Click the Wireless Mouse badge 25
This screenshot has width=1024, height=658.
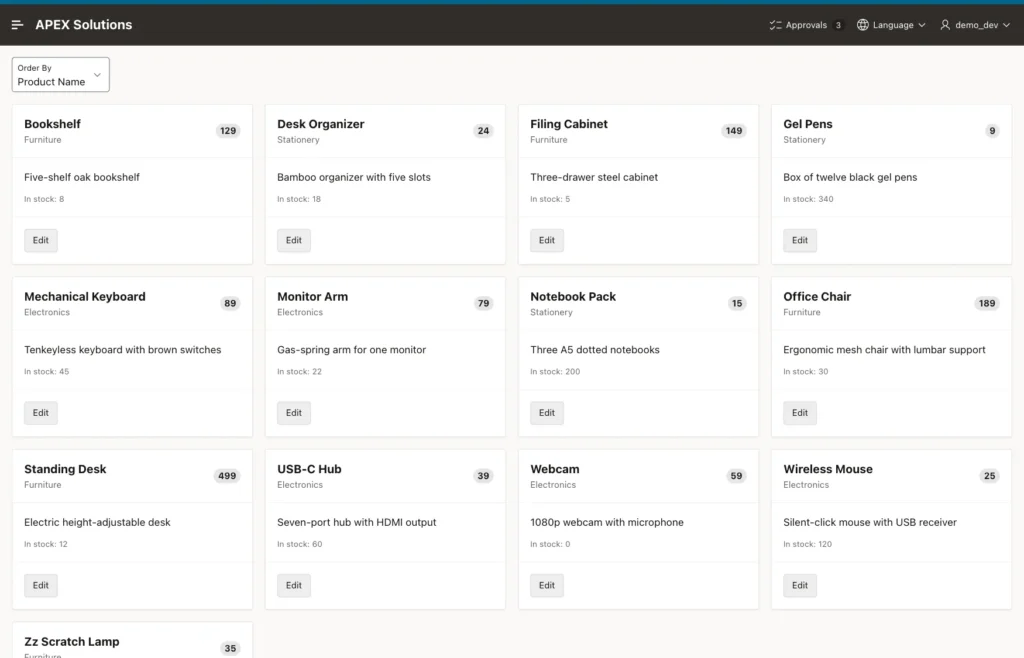(989, 476)
